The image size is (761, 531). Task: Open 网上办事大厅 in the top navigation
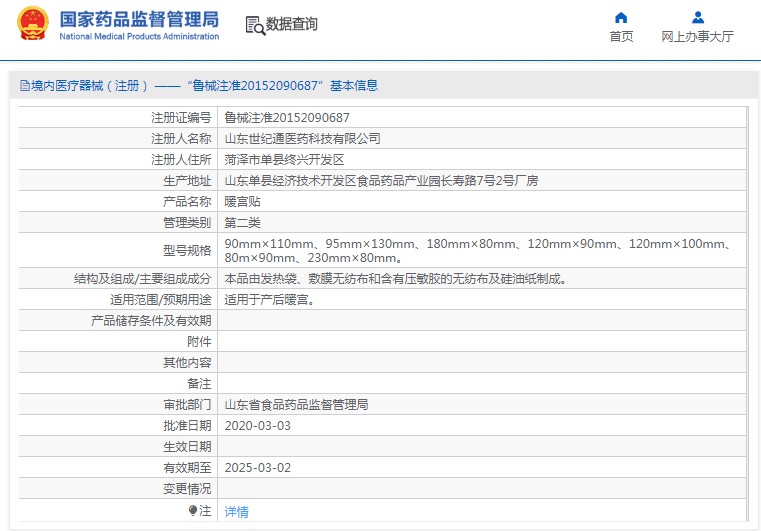[x=697, y=37]
